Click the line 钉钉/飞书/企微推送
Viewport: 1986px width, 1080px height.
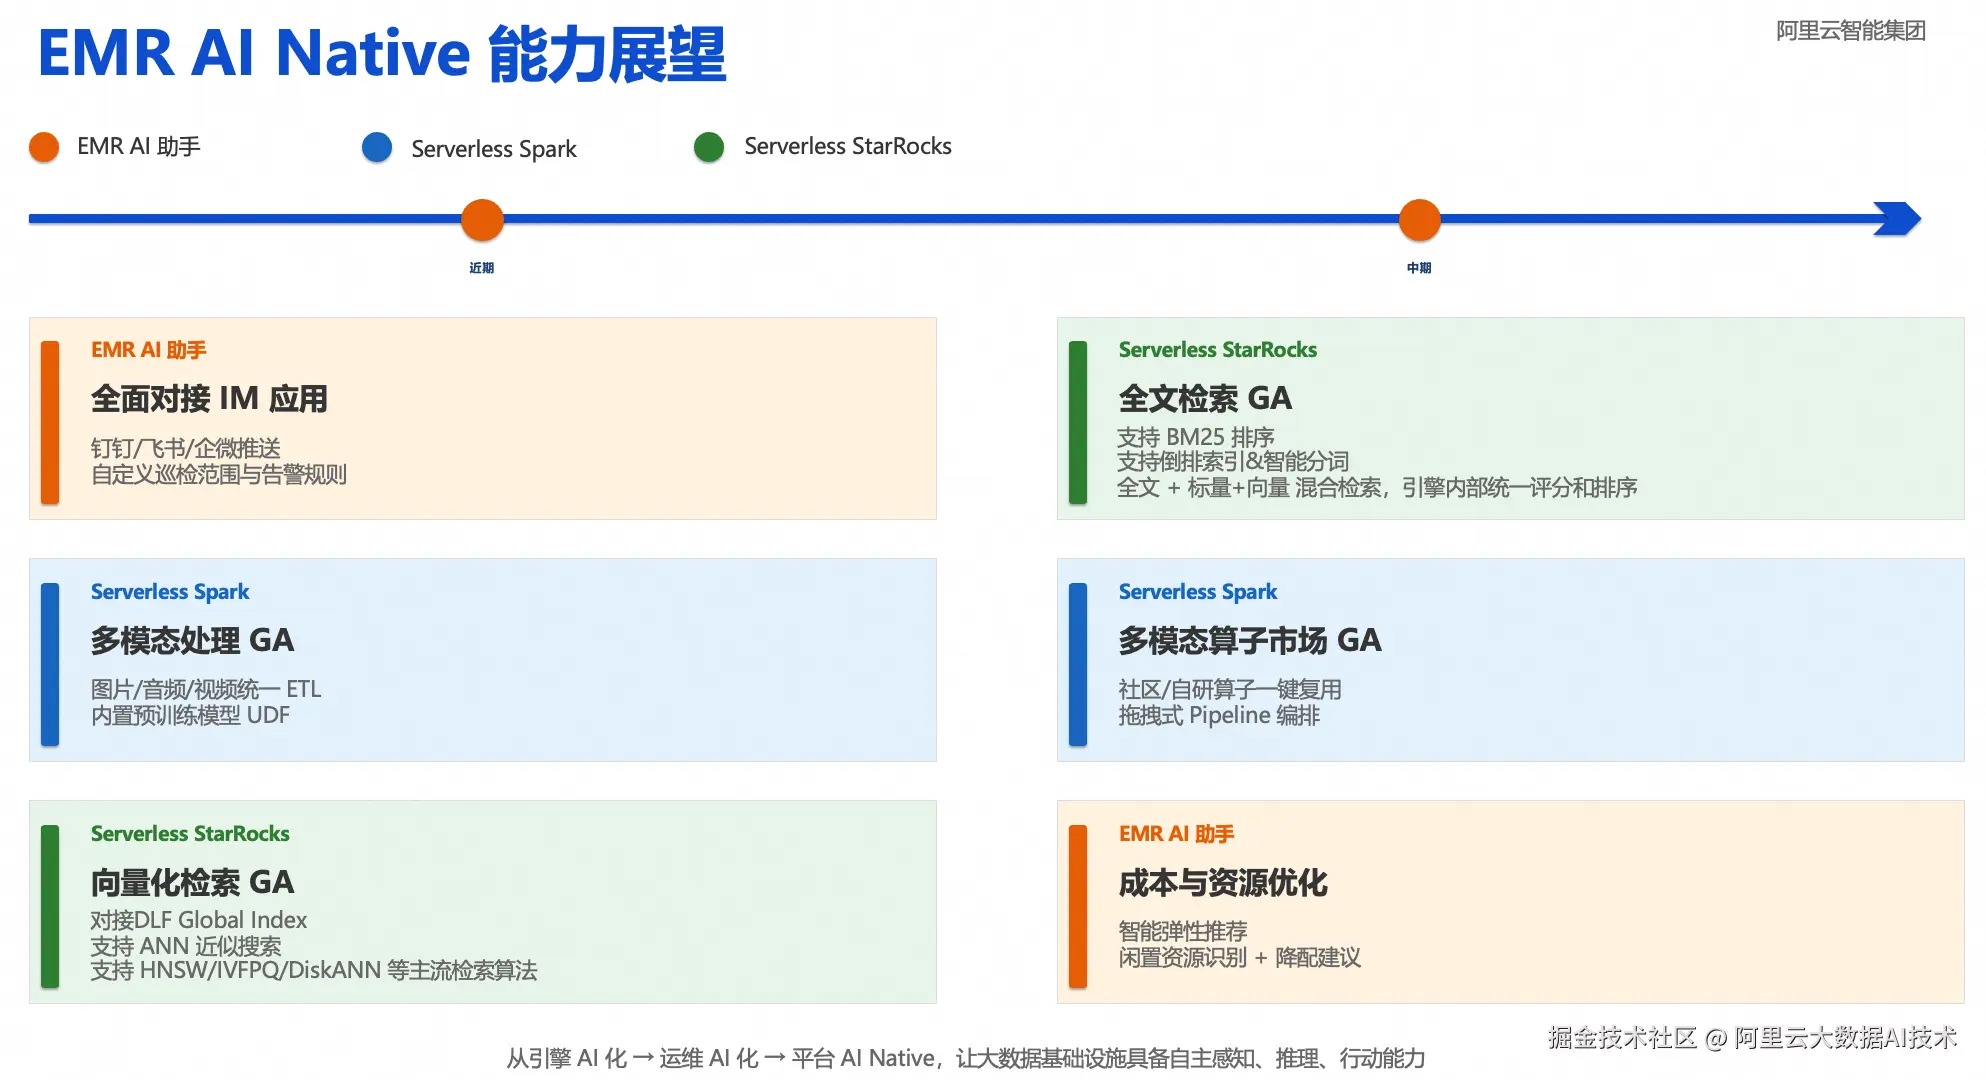186,448
